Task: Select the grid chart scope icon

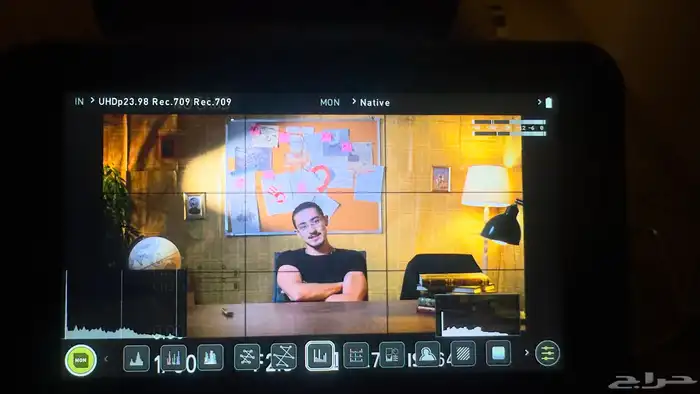Action: [x=356, y=355]
